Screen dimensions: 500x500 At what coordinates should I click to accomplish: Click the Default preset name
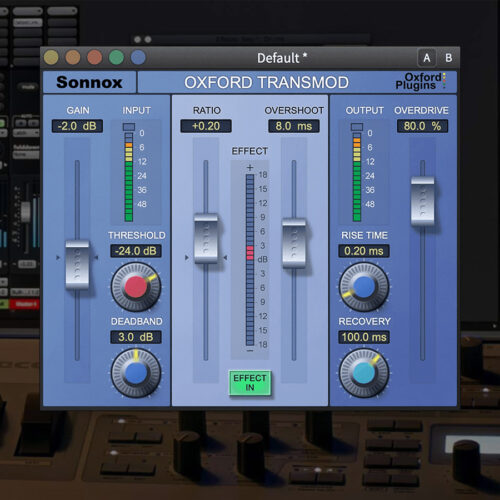(282, 58)
